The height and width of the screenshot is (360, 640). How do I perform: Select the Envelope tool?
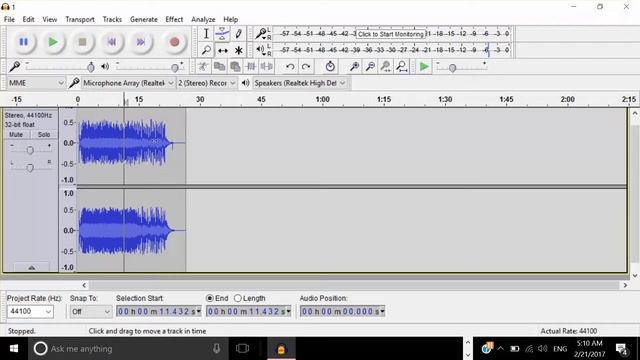pos(222,34)
